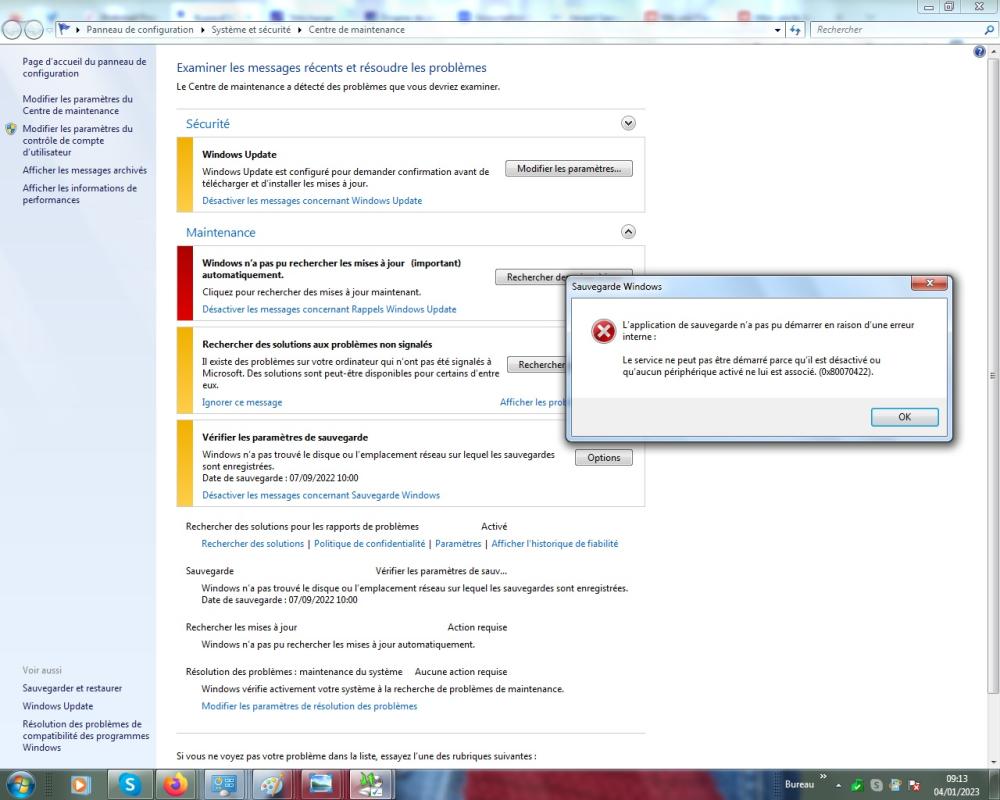The image size is (1000, 800).
Task: Open the Paint taskbar icon
Action: click(271, 784)
